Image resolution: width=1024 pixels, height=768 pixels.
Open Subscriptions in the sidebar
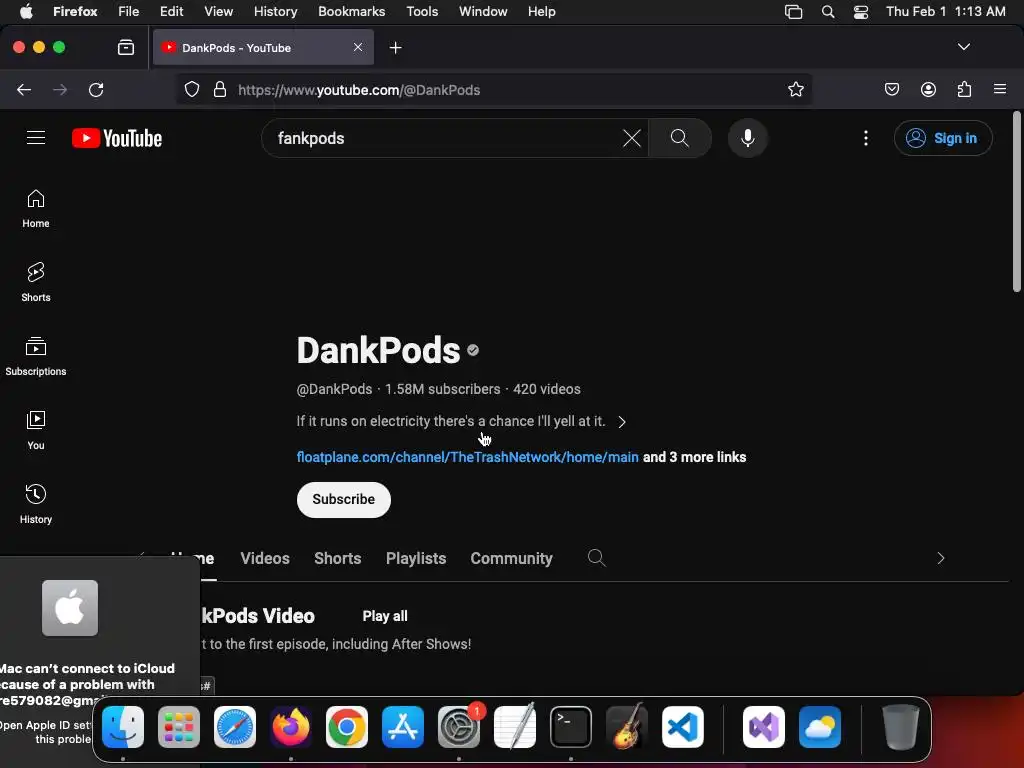[x=36, y=356]
